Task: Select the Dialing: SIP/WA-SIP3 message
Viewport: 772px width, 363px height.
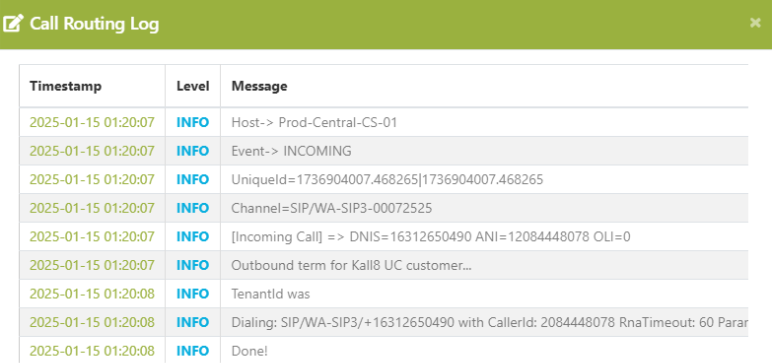Action: pyautogui.click(x=490, y=322)
